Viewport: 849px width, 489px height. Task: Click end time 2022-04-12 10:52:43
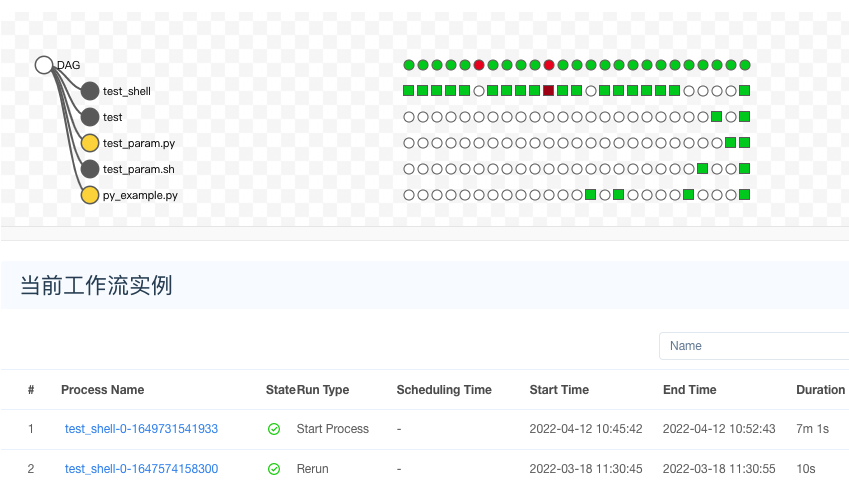(x=719, y=429)
